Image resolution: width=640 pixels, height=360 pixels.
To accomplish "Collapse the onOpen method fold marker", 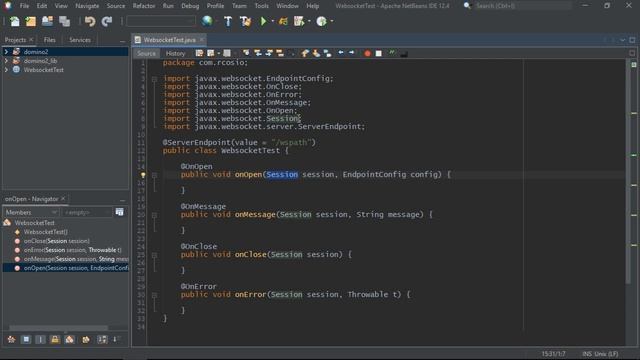I will point(154,175).
